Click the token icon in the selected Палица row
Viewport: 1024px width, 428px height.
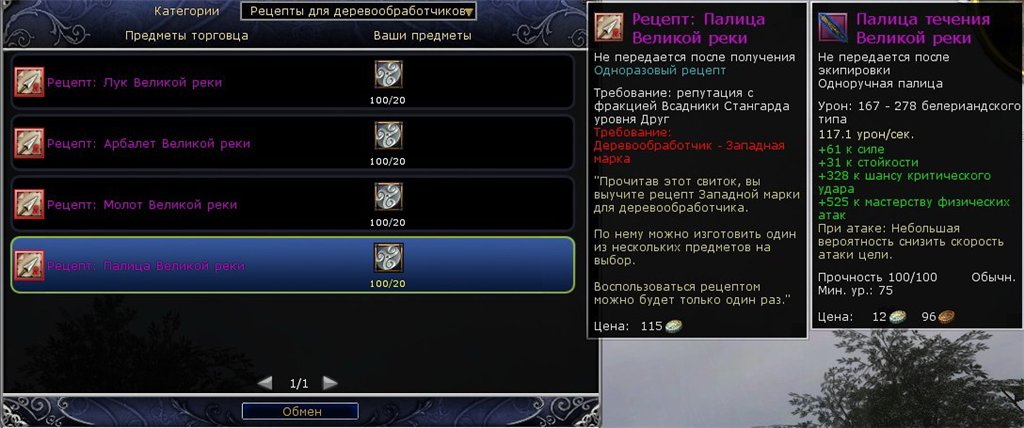(388, 257)
